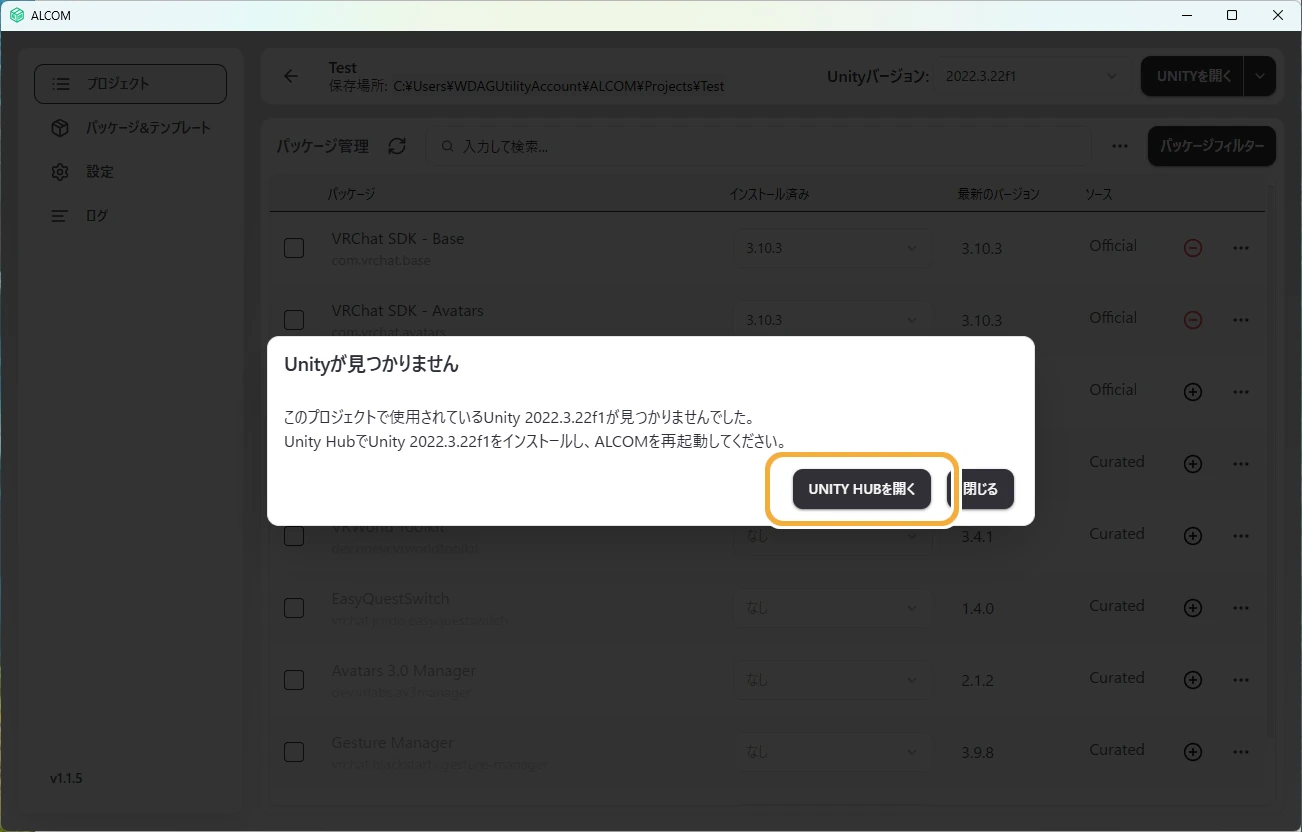
Task: Click the 3.9.8 latest version value
Action: [978, 752]
